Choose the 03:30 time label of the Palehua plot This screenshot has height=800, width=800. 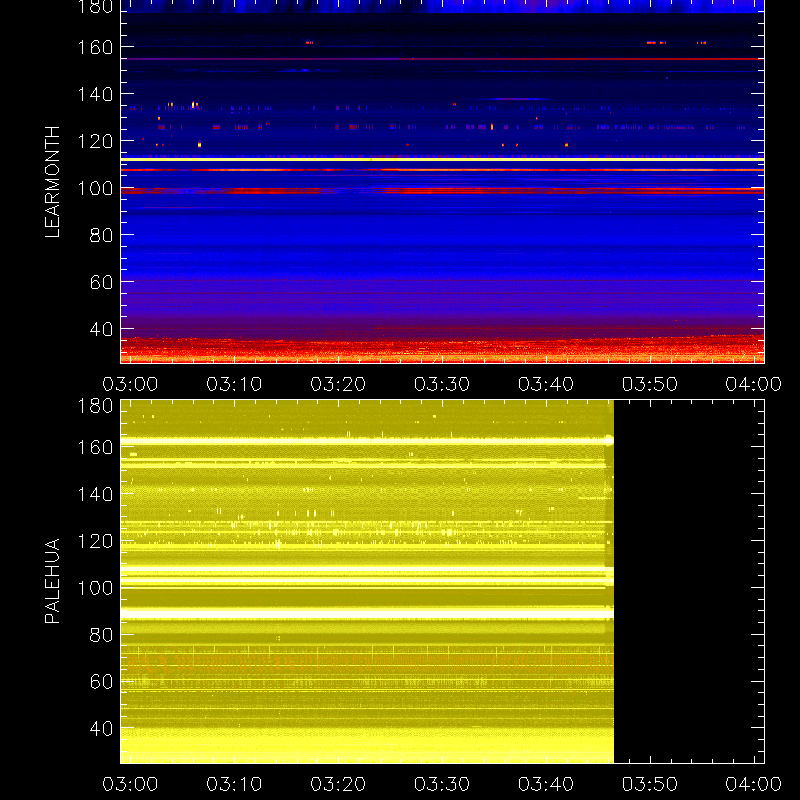tap(442, 784)
